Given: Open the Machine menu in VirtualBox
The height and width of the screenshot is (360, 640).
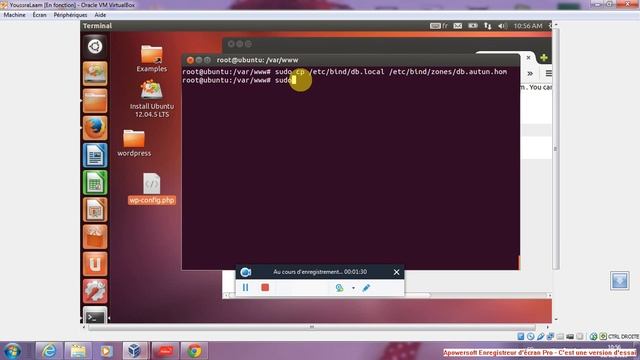Looking at the screenshot, I should click(x=14, y=15).
